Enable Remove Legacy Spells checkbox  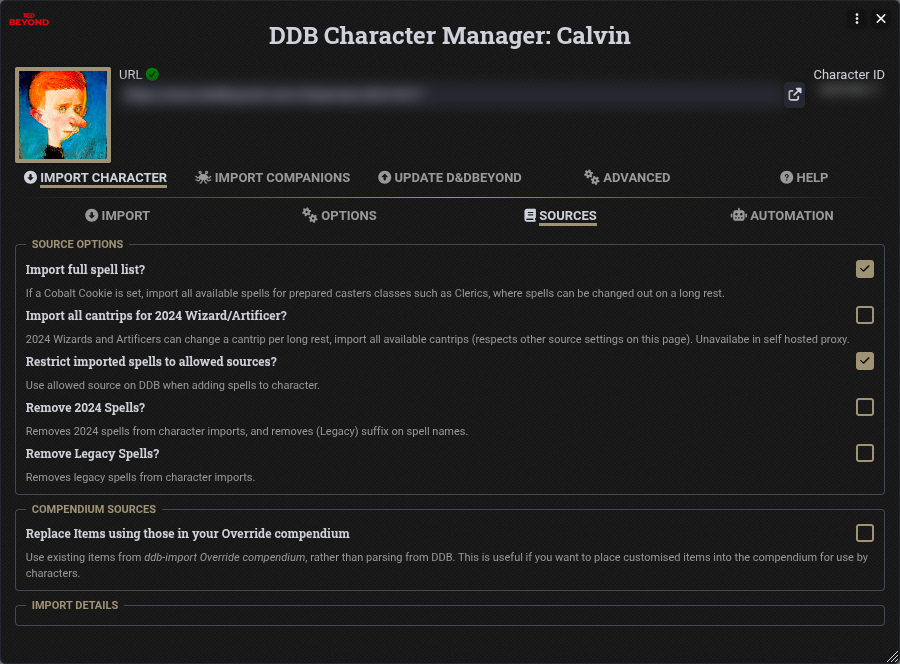click(864, 453)
